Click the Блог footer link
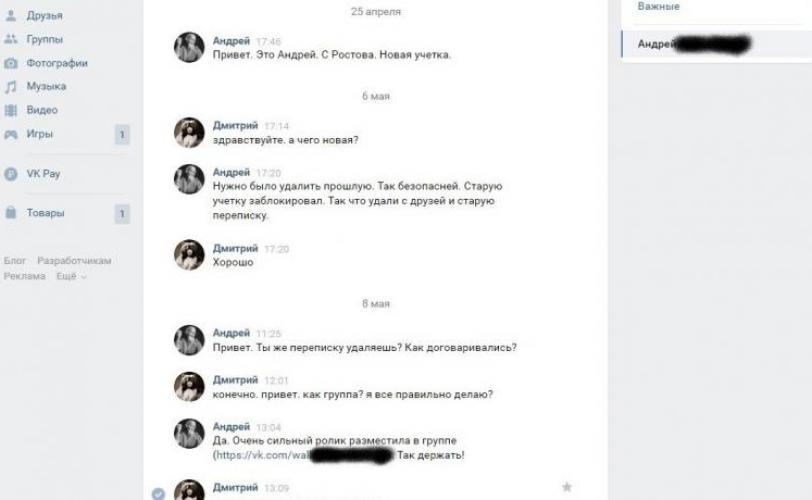 click(x=15, y=260)
